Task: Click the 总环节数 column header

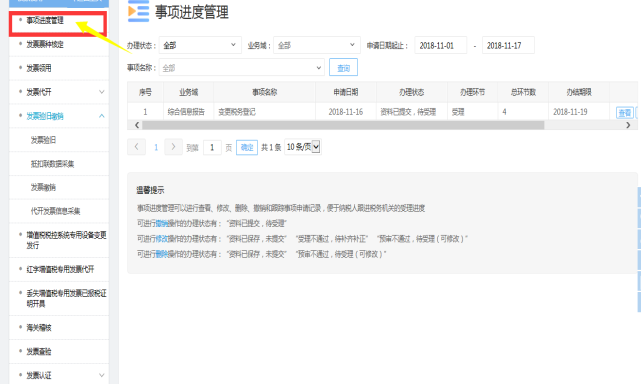Action: pyautogui.click(x=523, y=92)
